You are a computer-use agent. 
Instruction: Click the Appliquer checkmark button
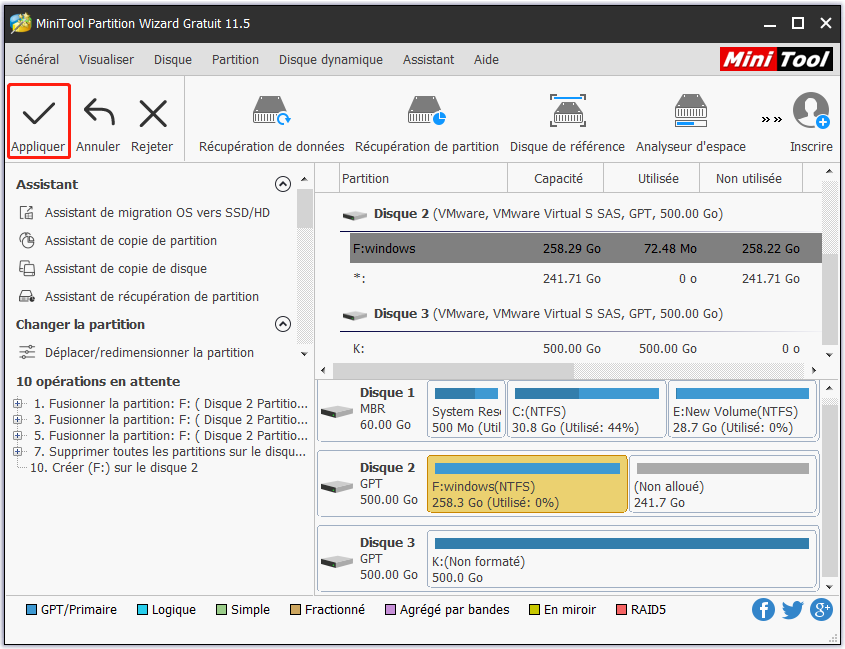click(x=39, y=121)
